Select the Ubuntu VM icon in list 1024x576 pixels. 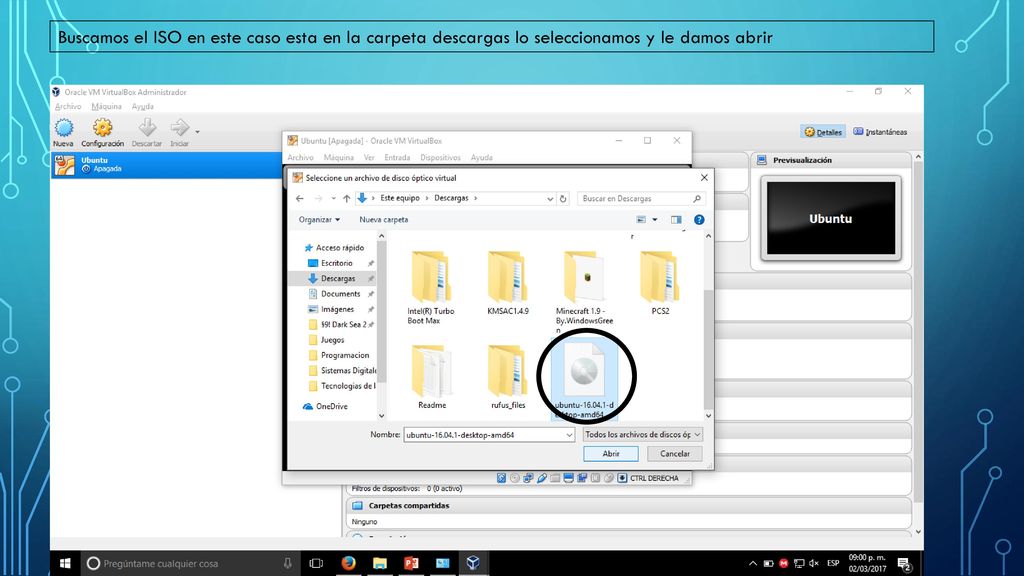click(65, 165)
